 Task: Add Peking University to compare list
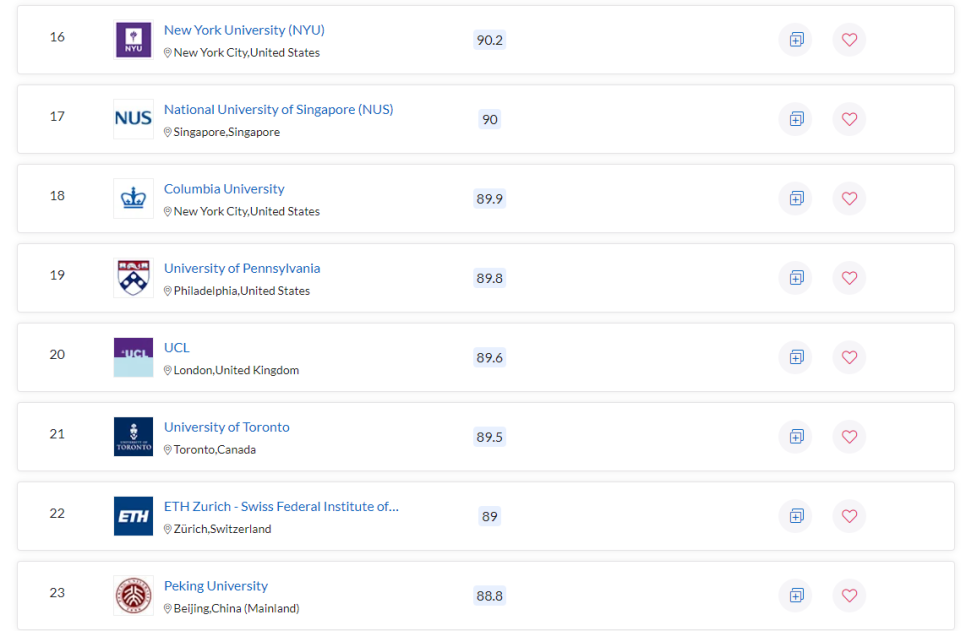click(796, 595)
